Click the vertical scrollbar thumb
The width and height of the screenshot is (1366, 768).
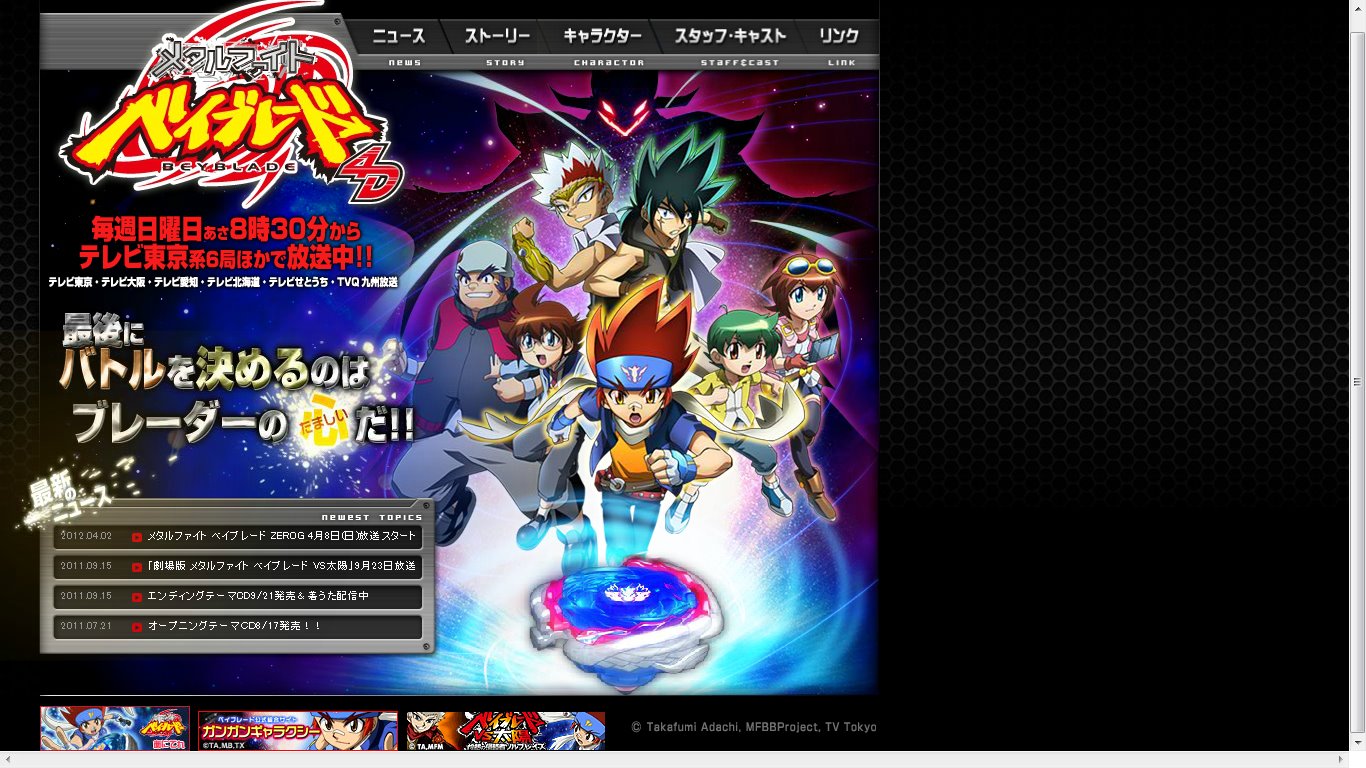point(1358,382)
